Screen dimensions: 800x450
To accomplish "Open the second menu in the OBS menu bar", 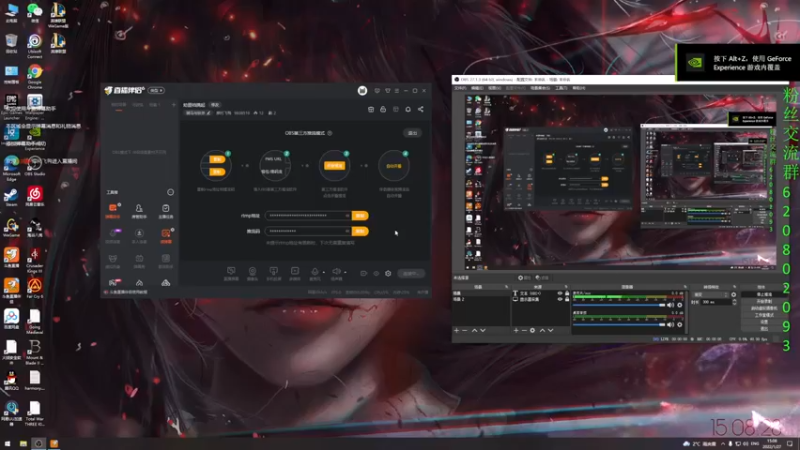I will click(x=477, y=88).
